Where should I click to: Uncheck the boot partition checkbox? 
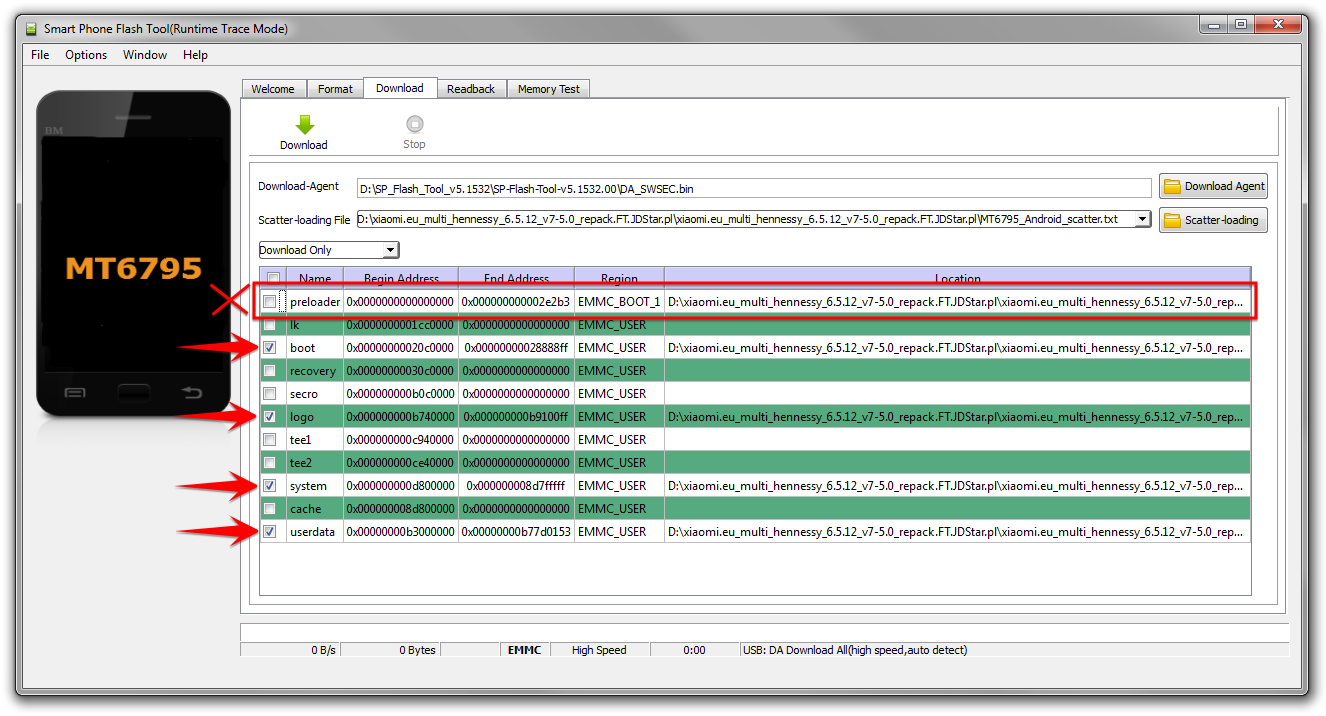click(x=270, y=348)
